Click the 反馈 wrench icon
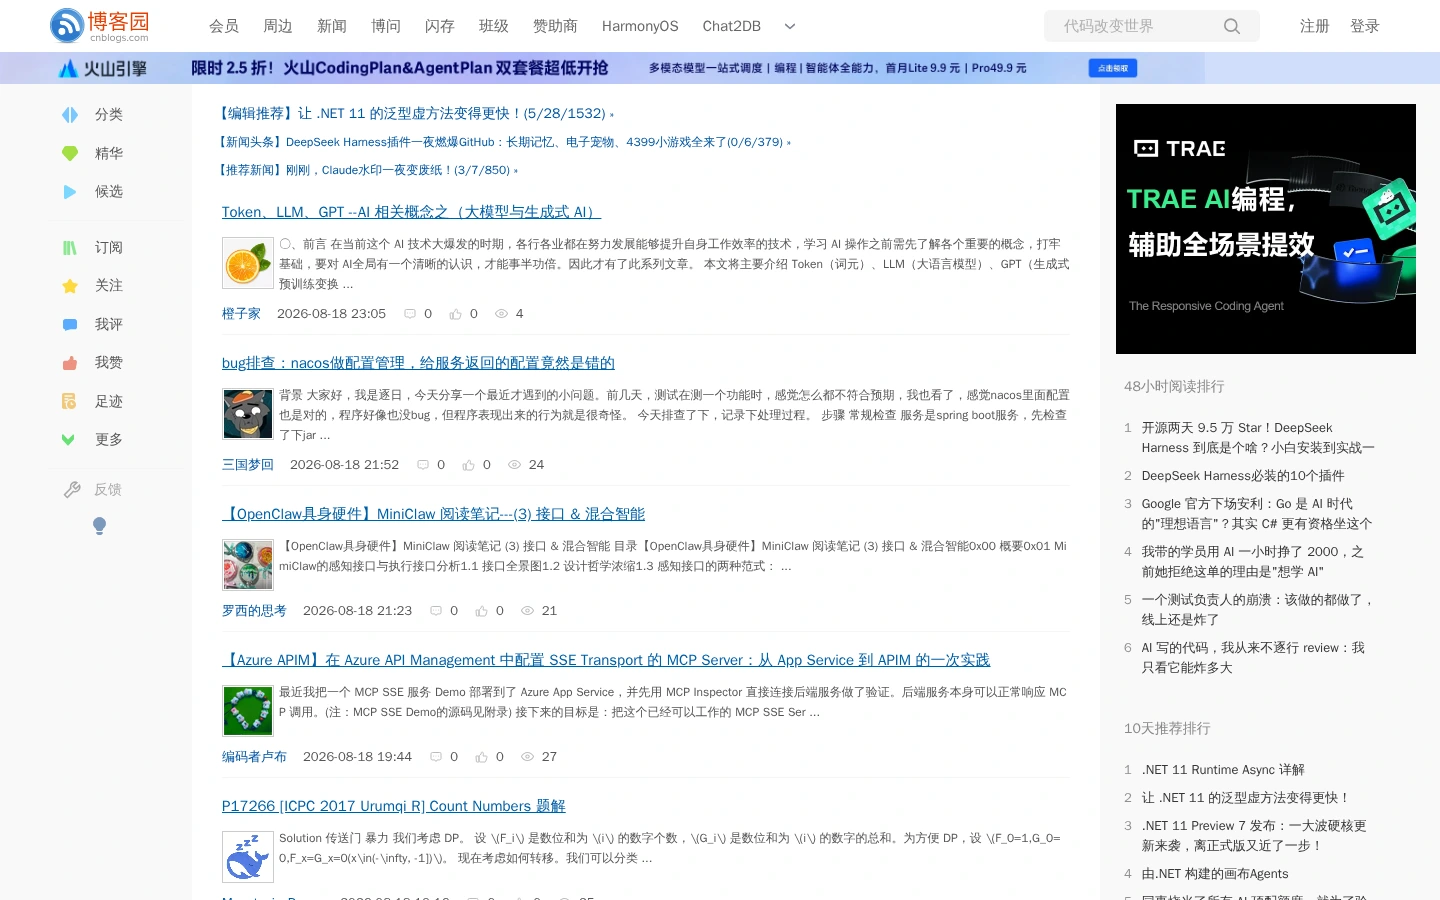1440x900 pixels. tap(72, 490)
